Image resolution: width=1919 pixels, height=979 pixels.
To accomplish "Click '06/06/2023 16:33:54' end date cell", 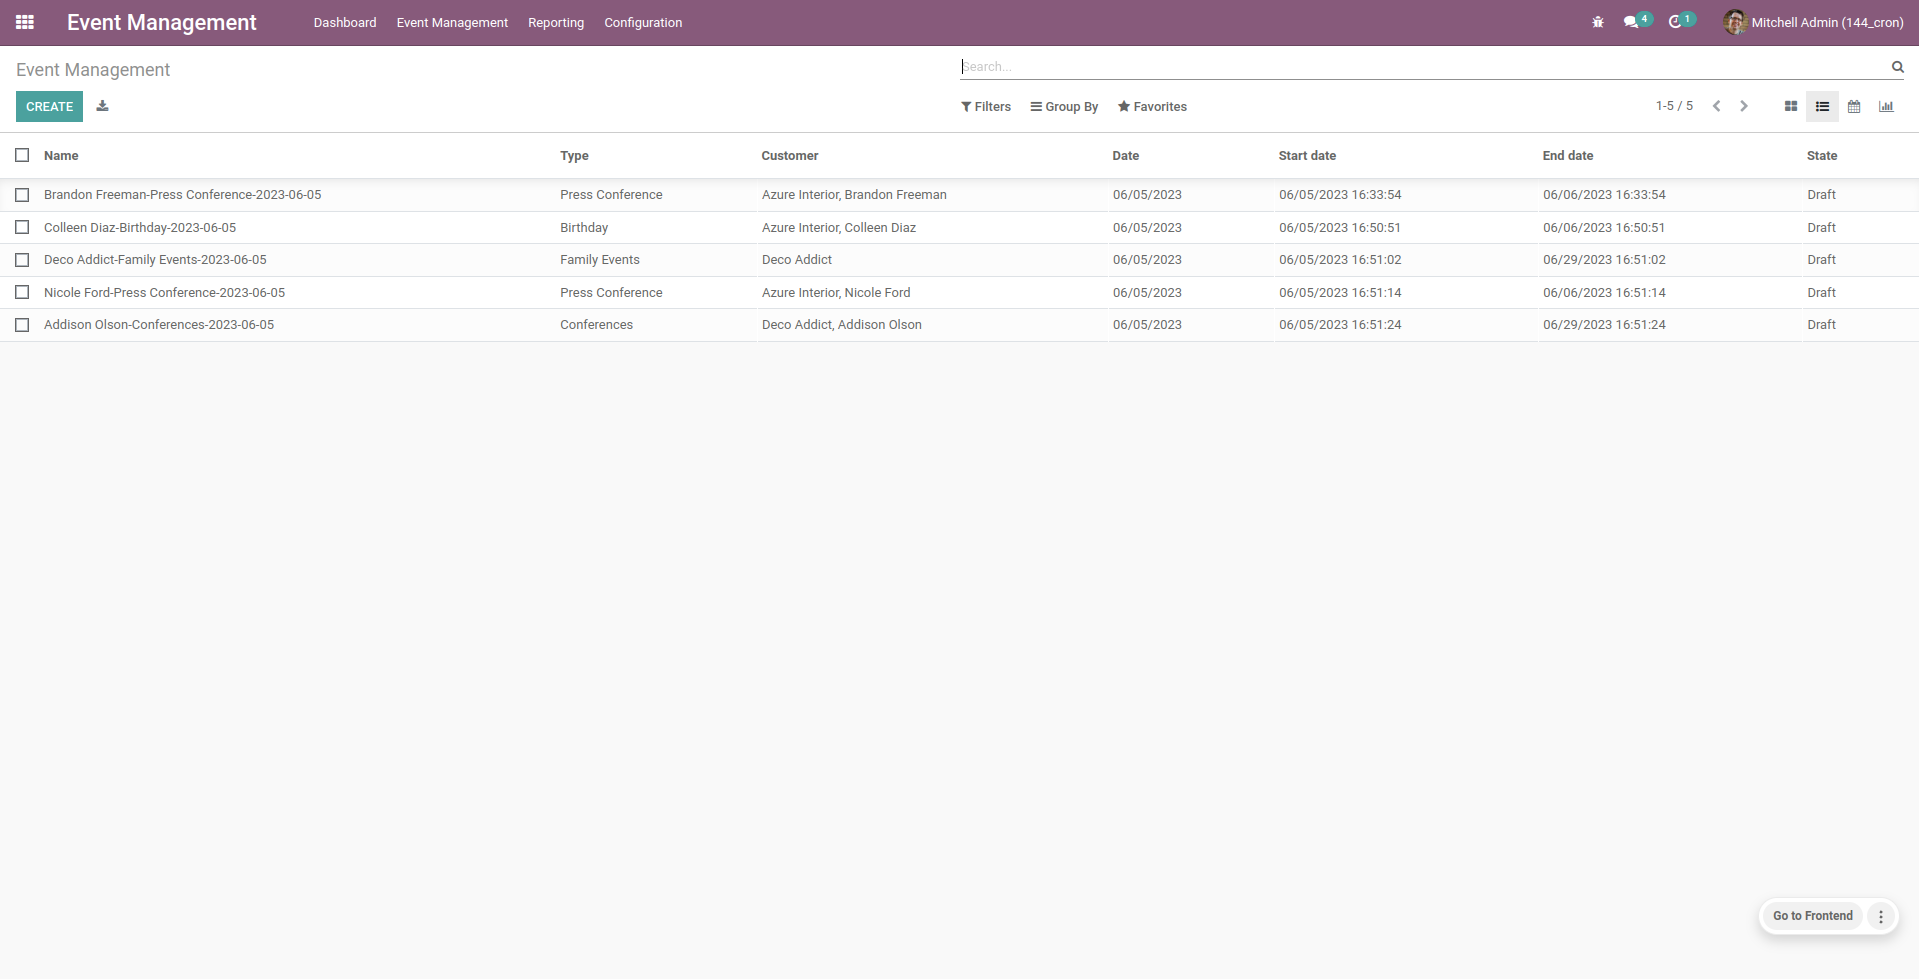I will pyautogui.click(x=1604, y=195).
